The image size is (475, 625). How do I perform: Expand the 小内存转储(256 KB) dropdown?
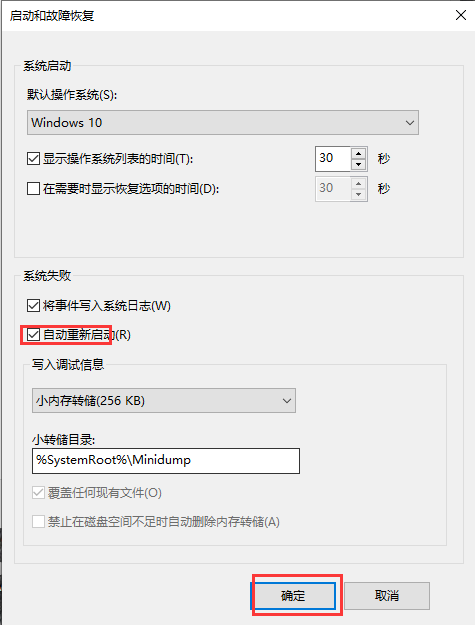click(164, 400)
